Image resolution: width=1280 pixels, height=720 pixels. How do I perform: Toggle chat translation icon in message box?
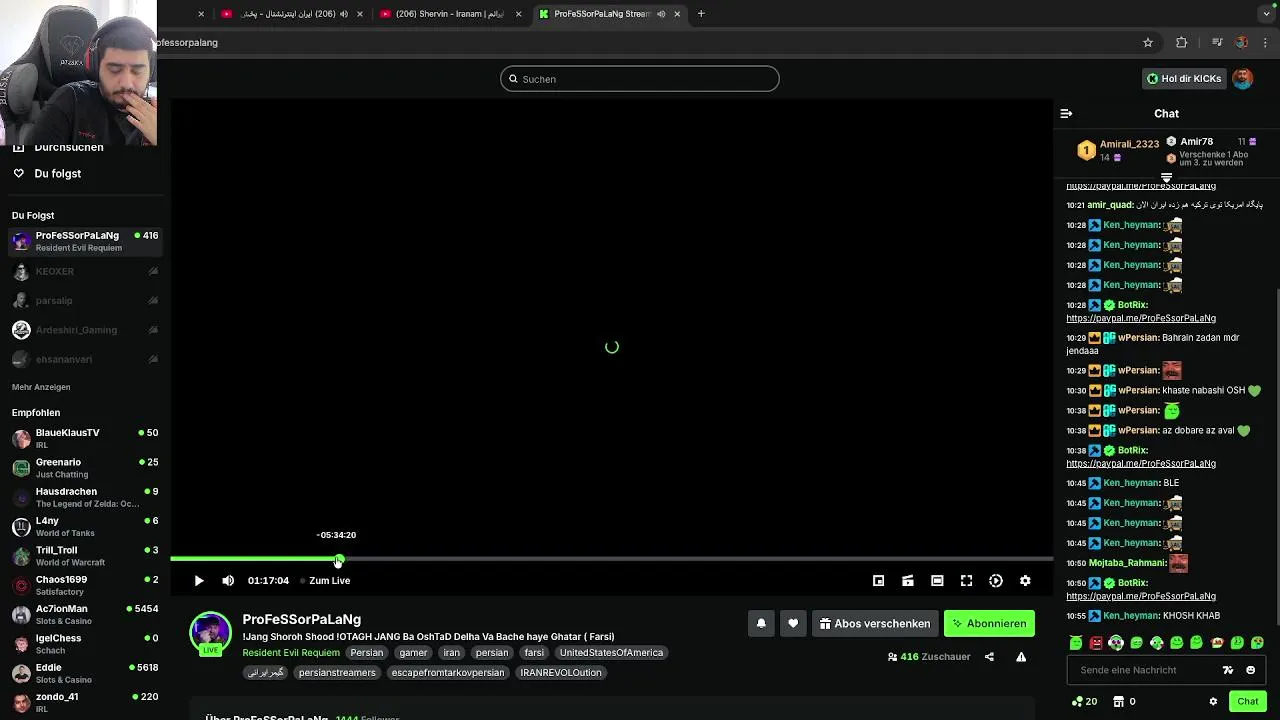(1228, 670)
